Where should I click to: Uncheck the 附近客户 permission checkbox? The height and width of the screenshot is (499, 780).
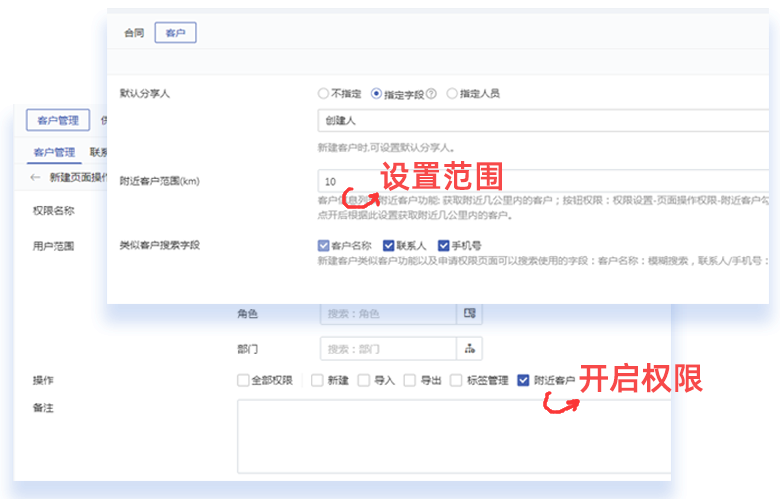pyautogui.click(x=523, y=380)
